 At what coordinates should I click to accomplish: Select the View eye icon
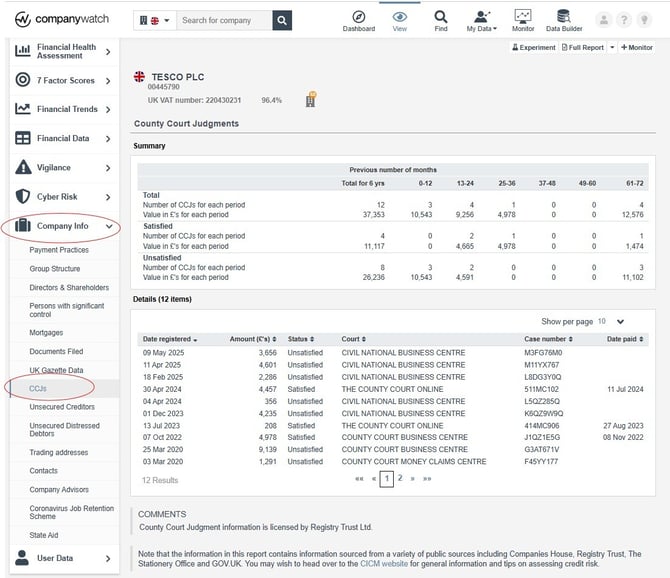[x=400, y=17]
